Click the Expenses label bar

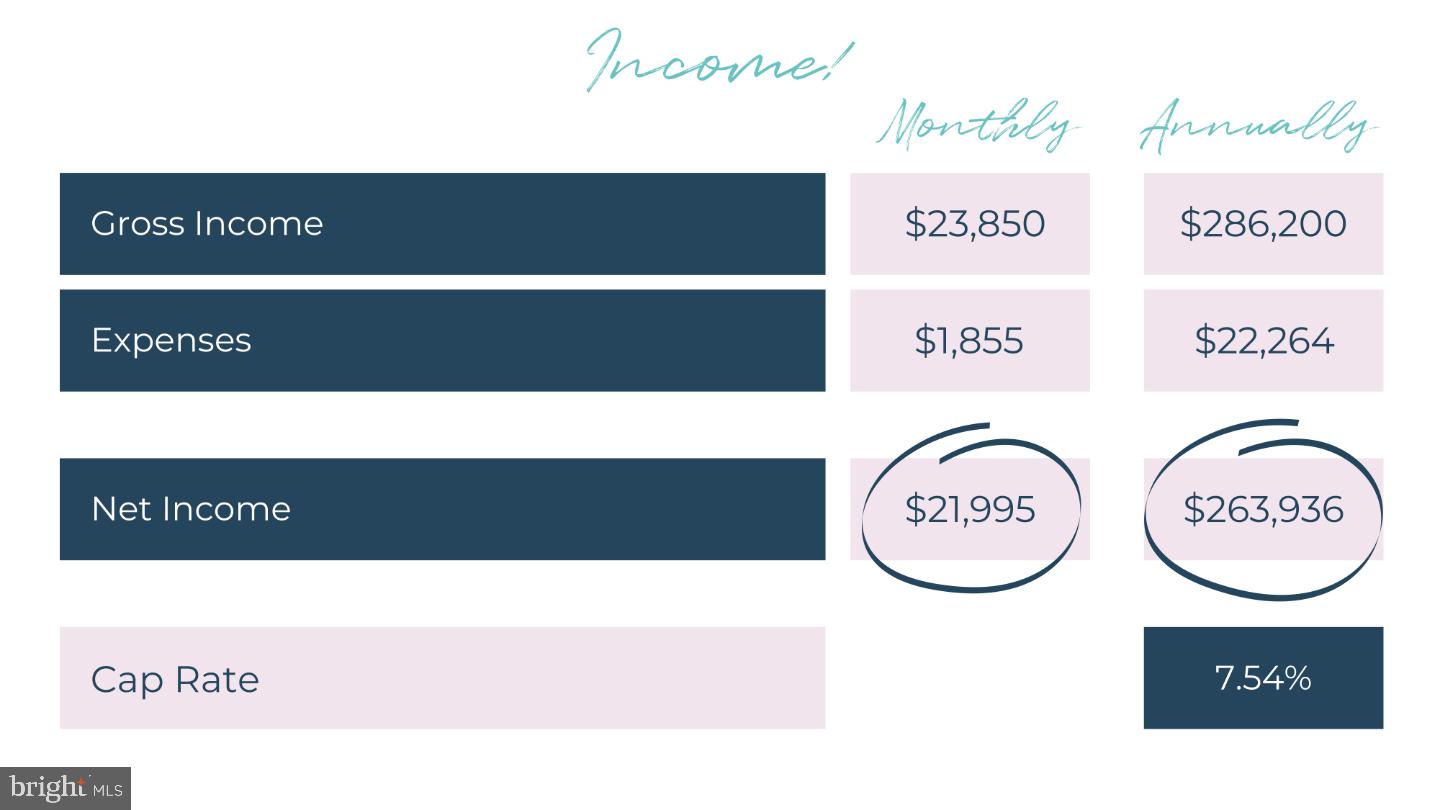click(442, 340)
